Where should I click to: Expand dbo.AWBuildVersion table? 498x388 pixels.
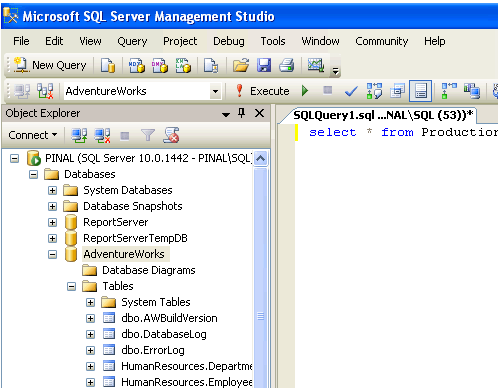click(90, 318)
